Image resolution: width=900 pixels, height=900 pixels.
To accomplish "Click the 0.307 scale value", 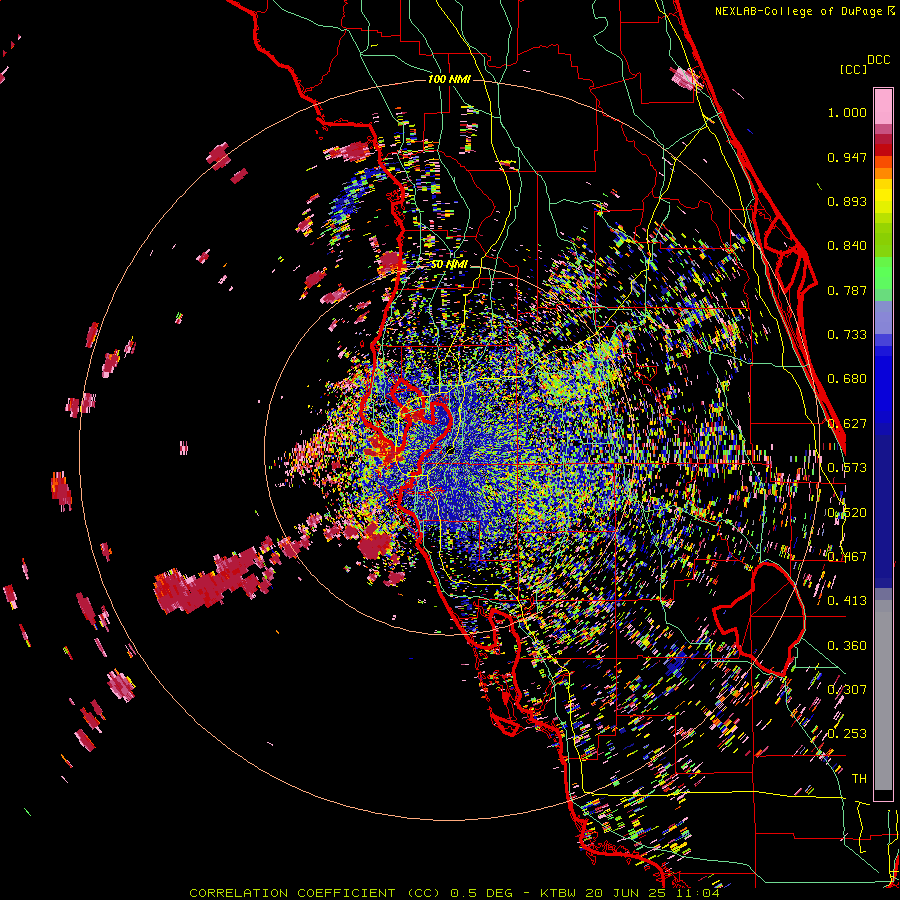I will (847, 690).
